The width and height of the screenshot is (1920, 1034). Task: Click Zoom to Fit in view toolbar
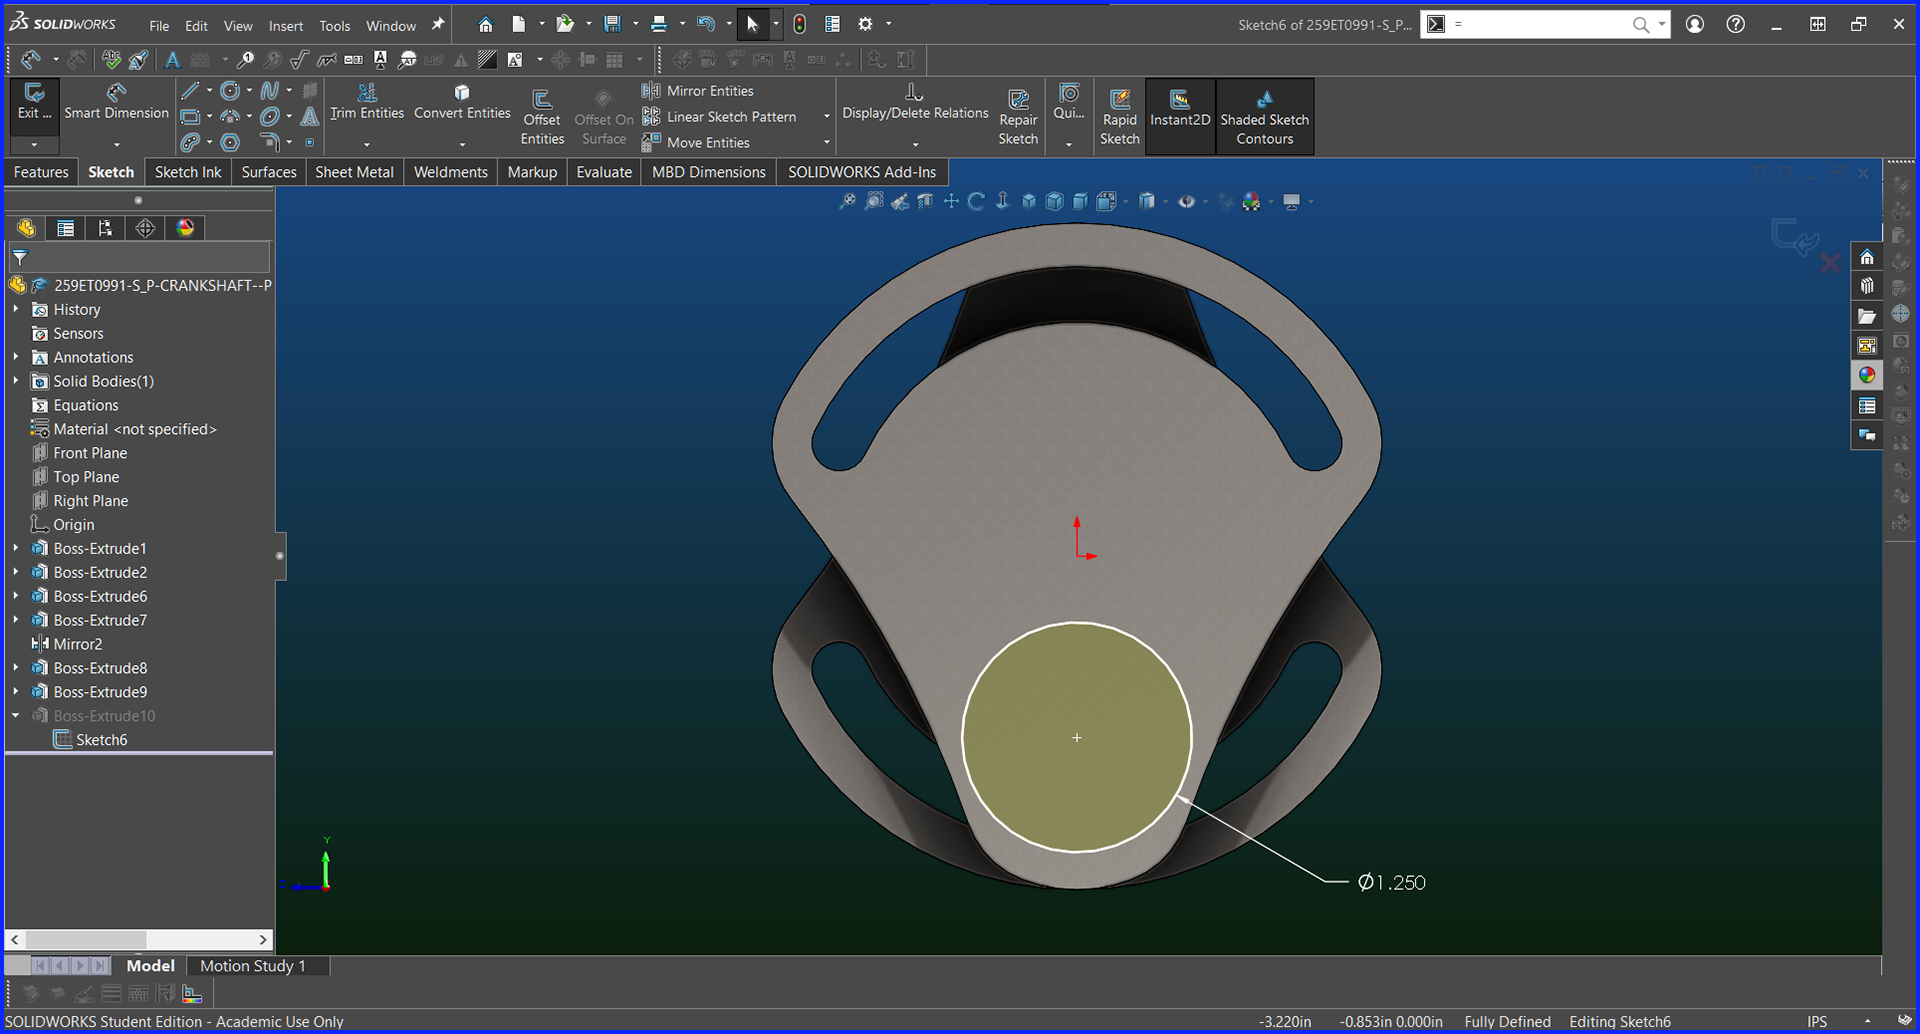click(x=847, y=202)
